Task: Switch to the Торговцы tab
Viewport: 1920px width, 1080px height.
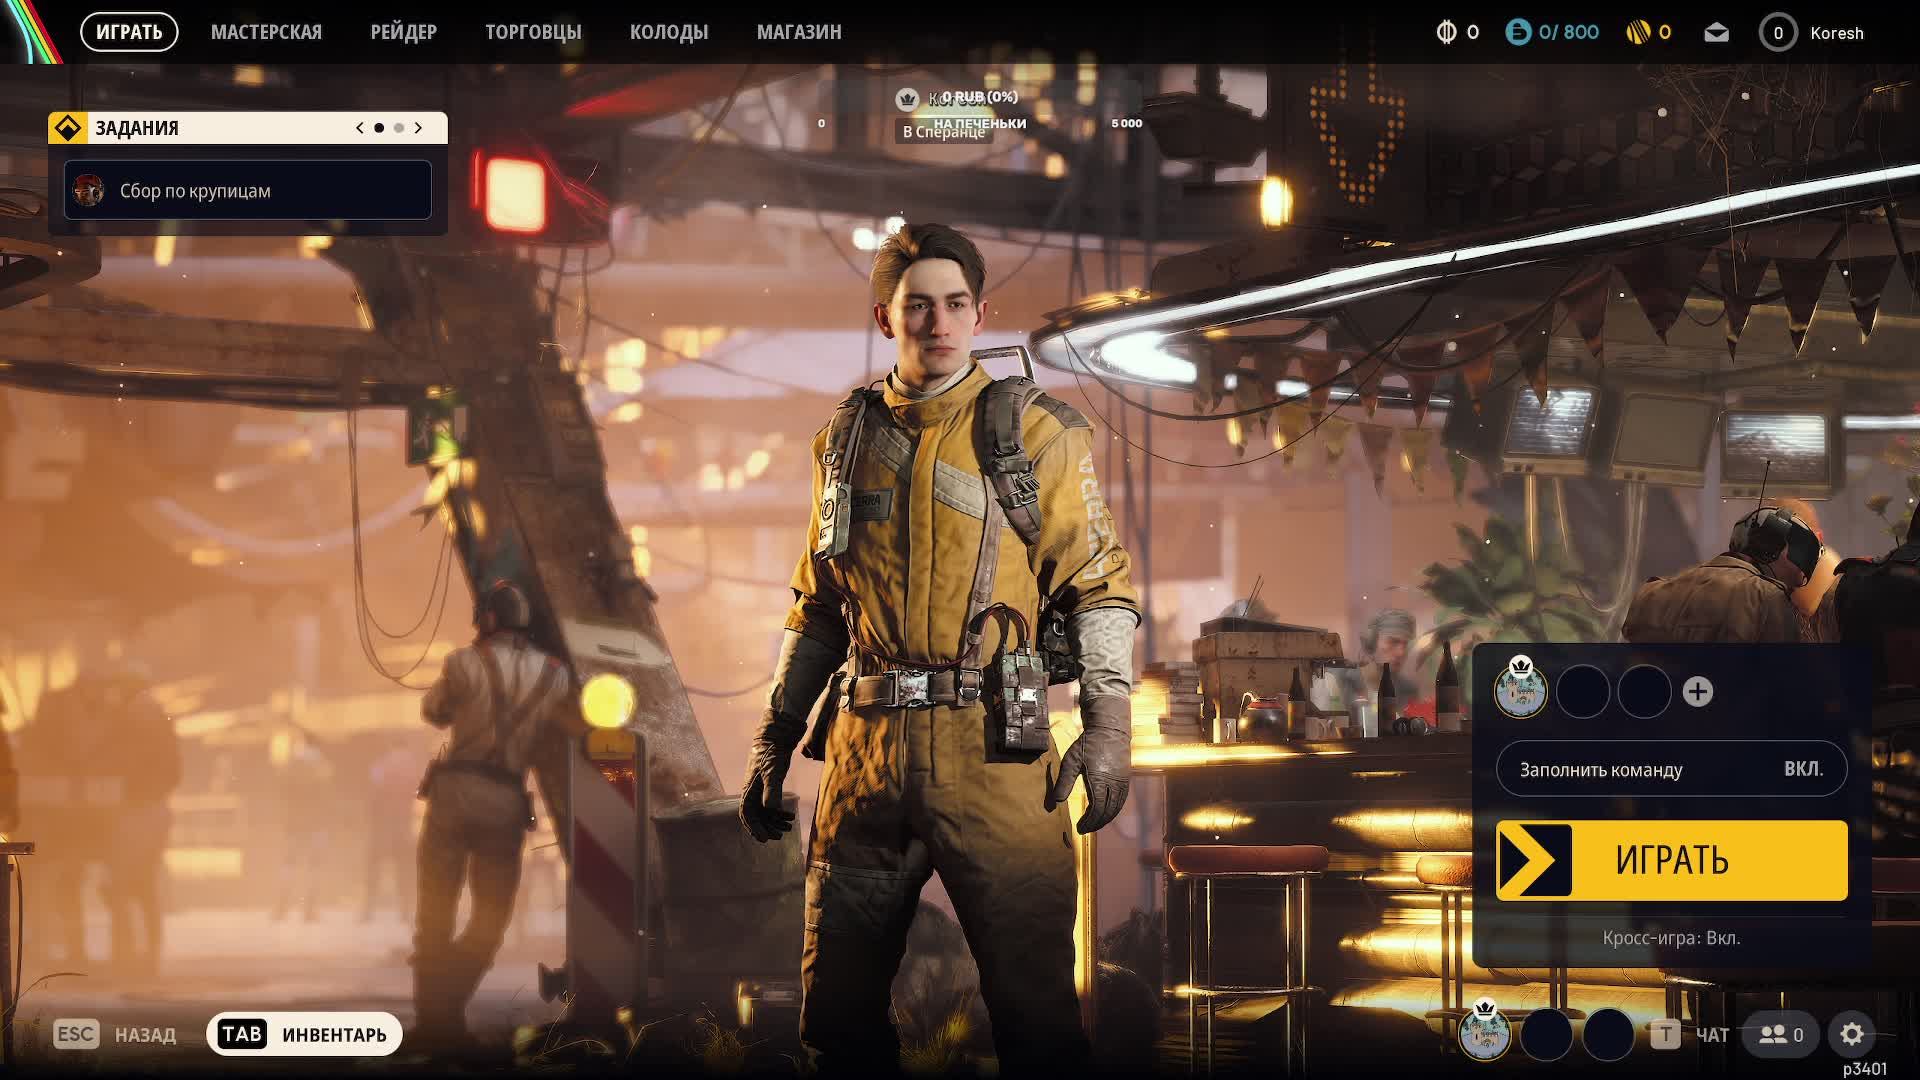Action: click(x=533, y=32)
